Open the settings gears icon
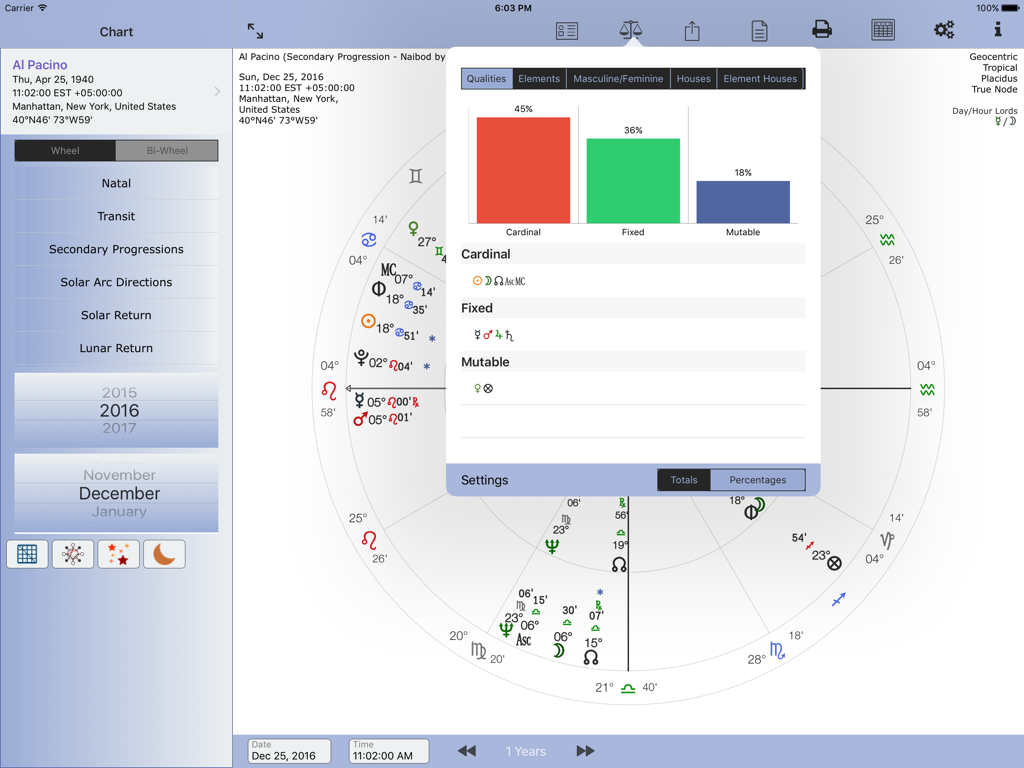 pyautogui.click(x=943, y=30)
